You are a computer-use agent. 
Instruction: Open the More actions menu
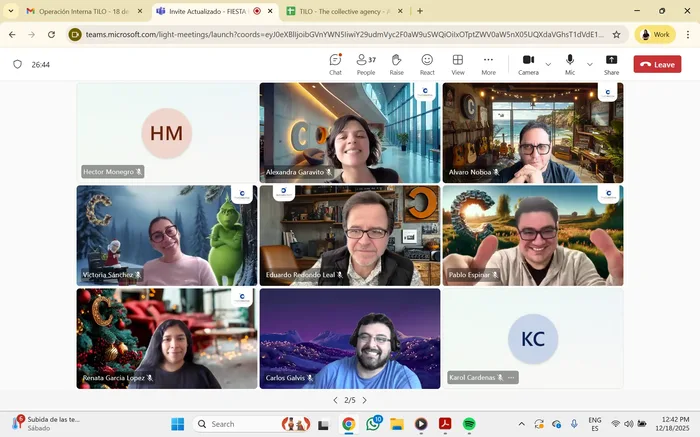pos(488,64)
